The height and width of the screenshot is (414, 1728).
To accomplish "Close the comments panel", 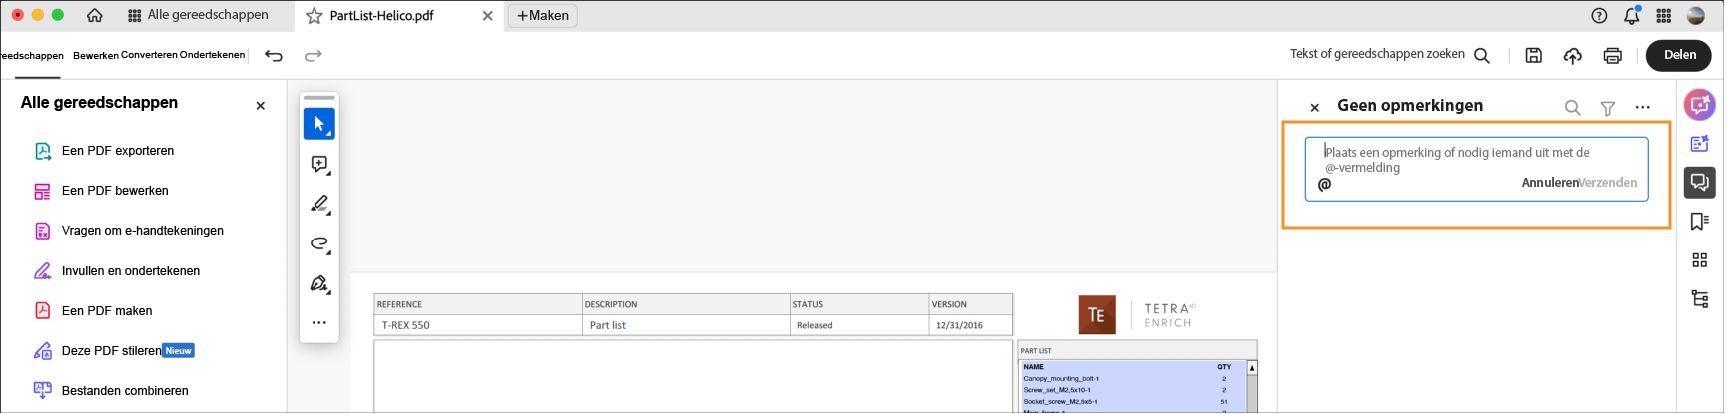I will click(x=1315, y=107).
